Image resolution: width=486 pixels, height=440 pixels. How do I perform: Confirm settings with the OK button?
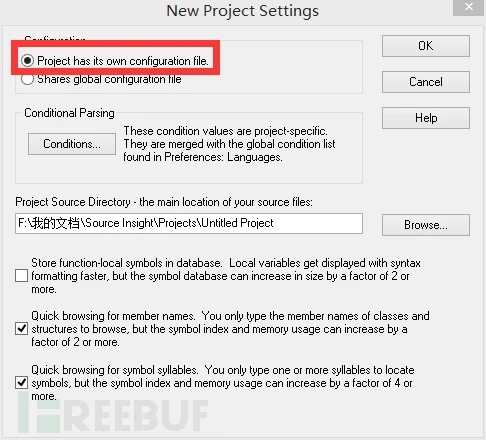click(x=426, y=46)
